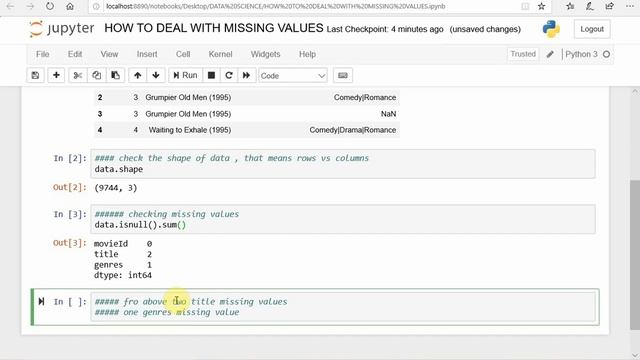Open the View menu
The height and width of the screenshot is (360, 640).
[109, 54]
